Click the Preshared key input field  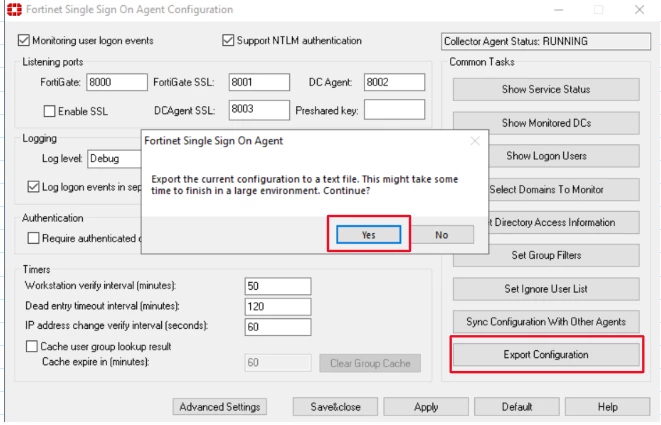(x=395, y=110)
